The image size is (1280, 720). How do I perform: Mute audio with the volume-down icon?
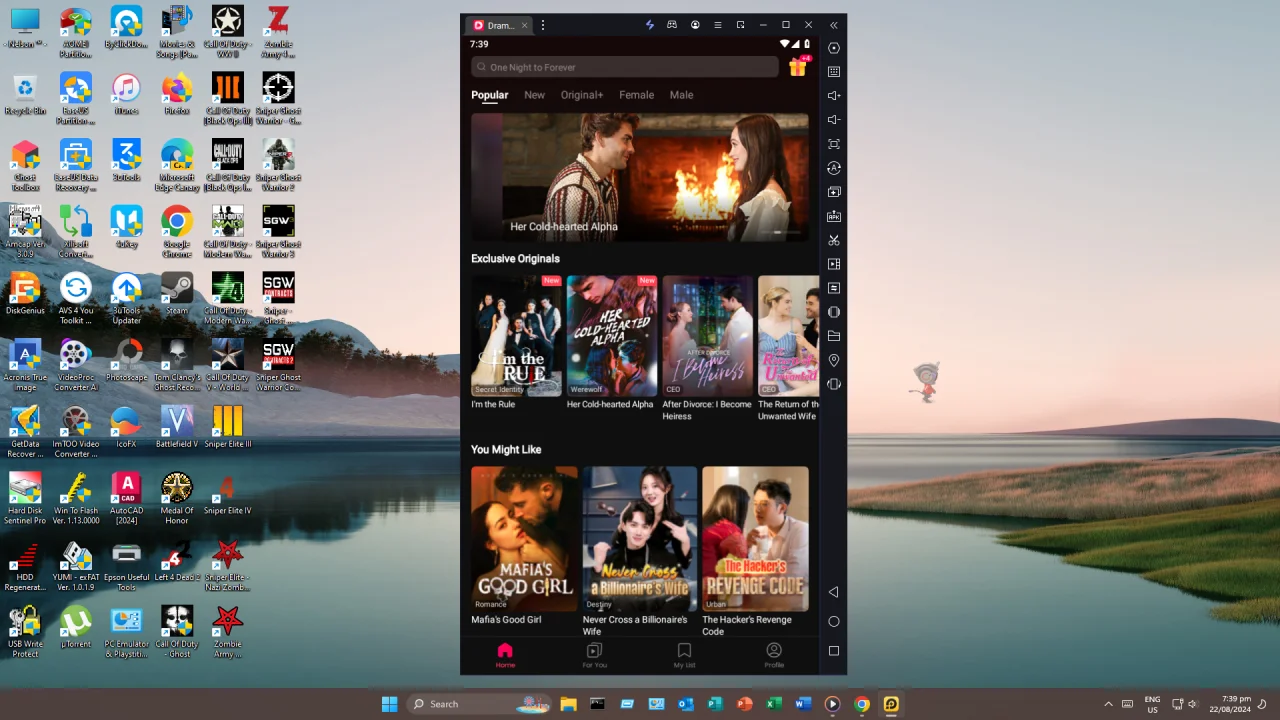pyautogui.click(x=834, y=119)
